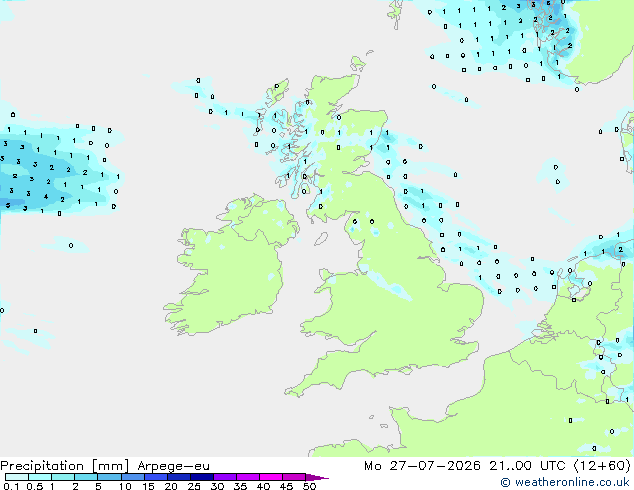This screenshot has width=634, height=490.
Task: Click the purple arrow beyond the 50 mm legend end
Action: (317, 477)
